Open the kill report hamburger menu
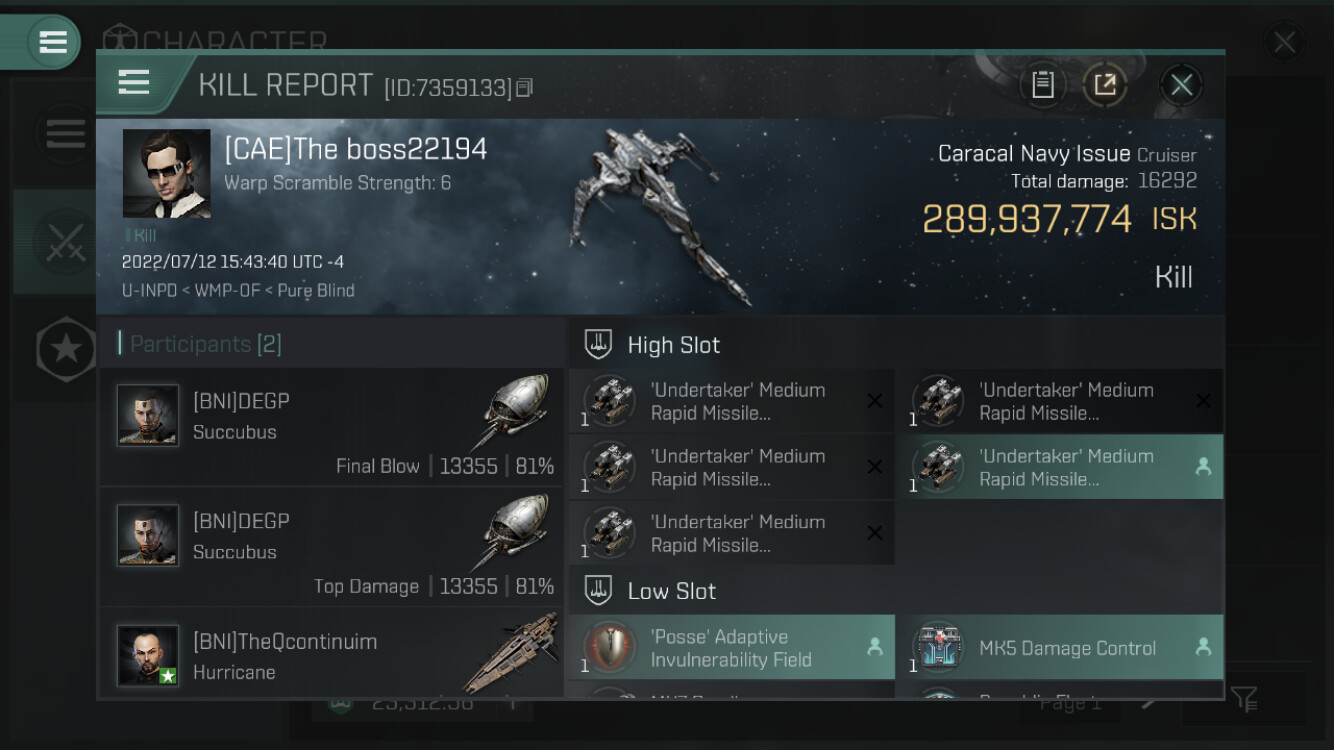 [133, 83]
